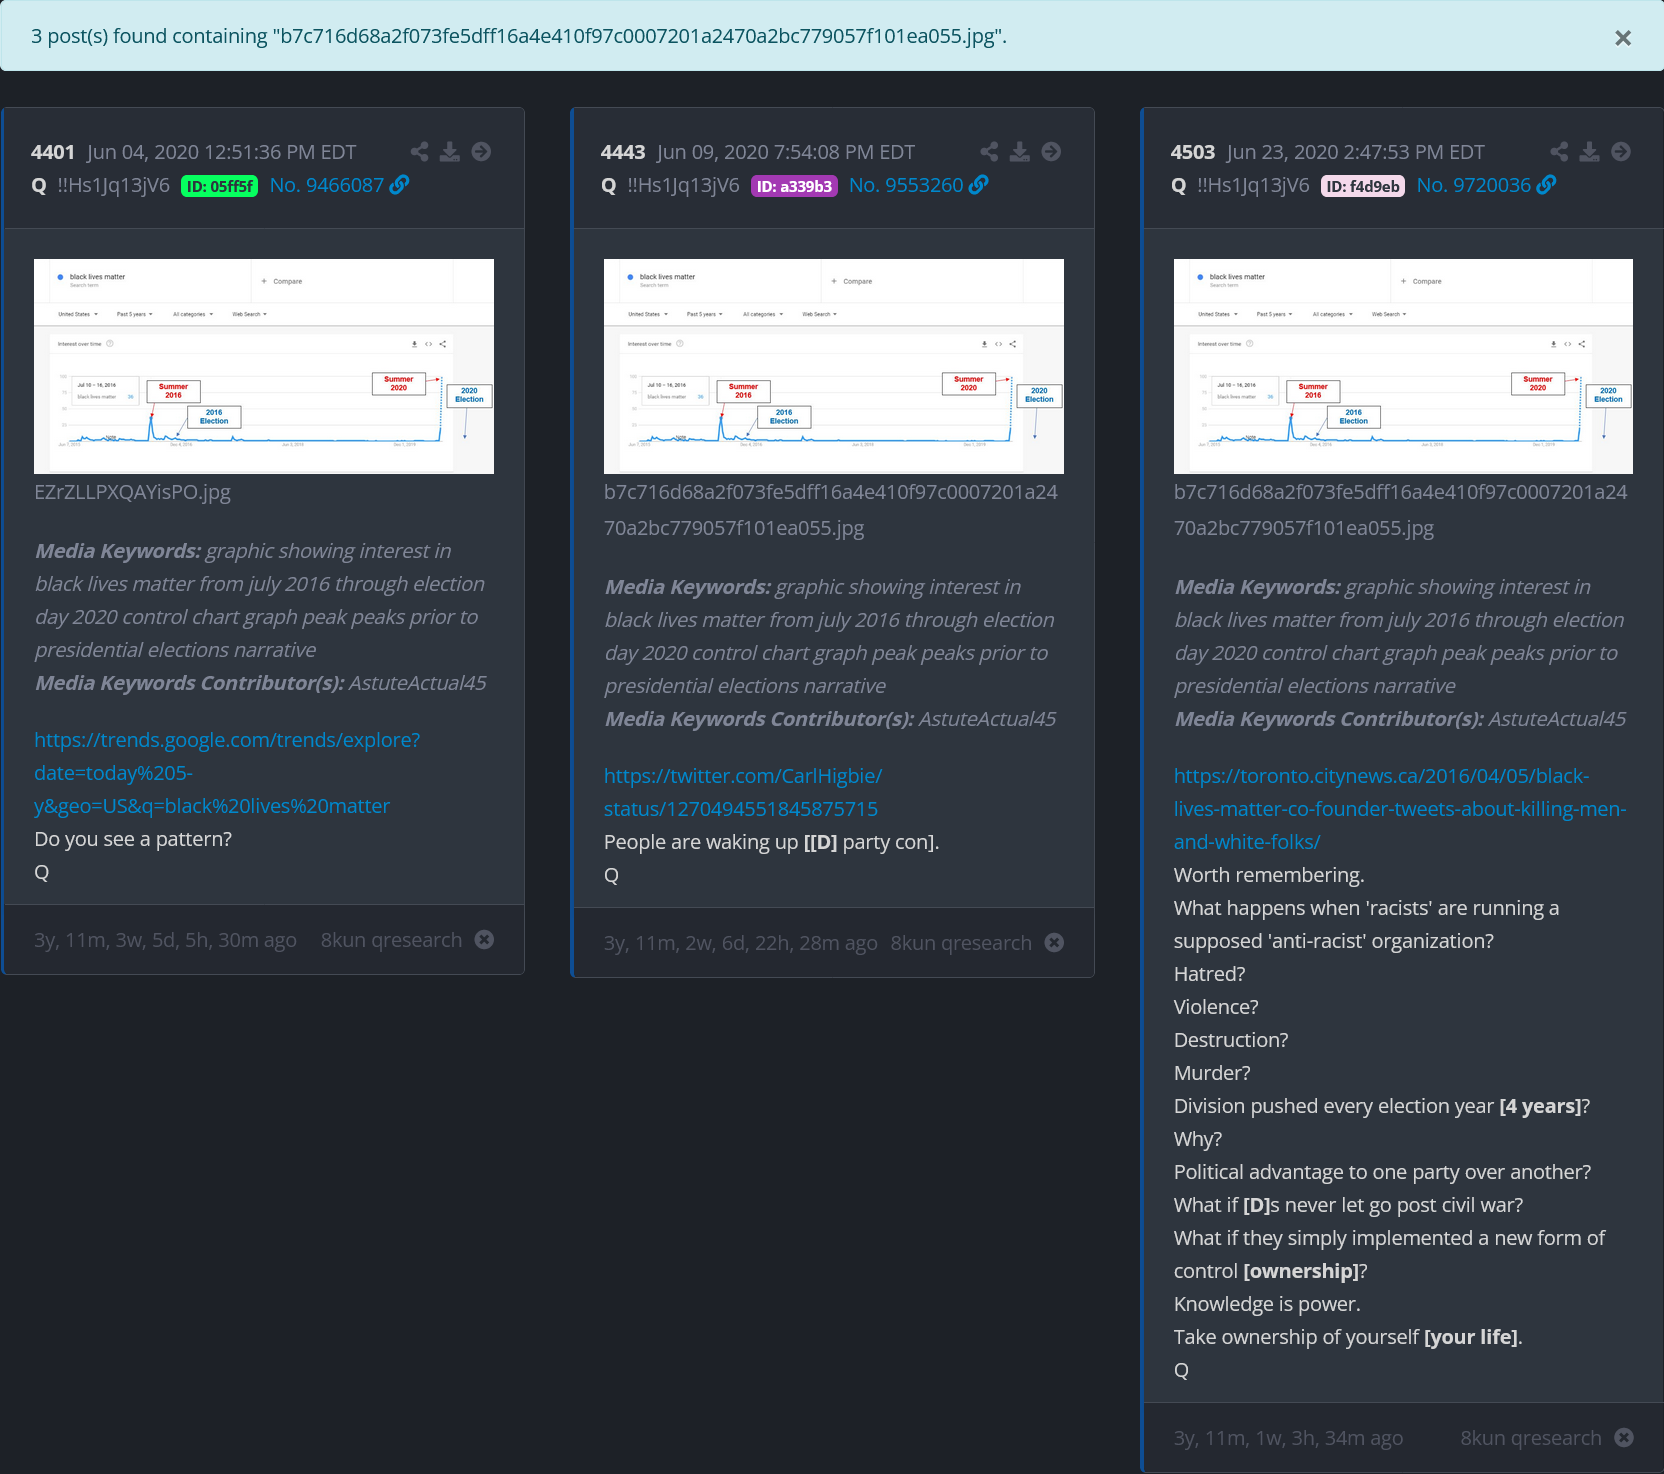Image resolution: width=1664 pixels, height=1474 pixels.
Task: Open link No. 9720036
Action: pyautogui.click(x=1473, y=185)
